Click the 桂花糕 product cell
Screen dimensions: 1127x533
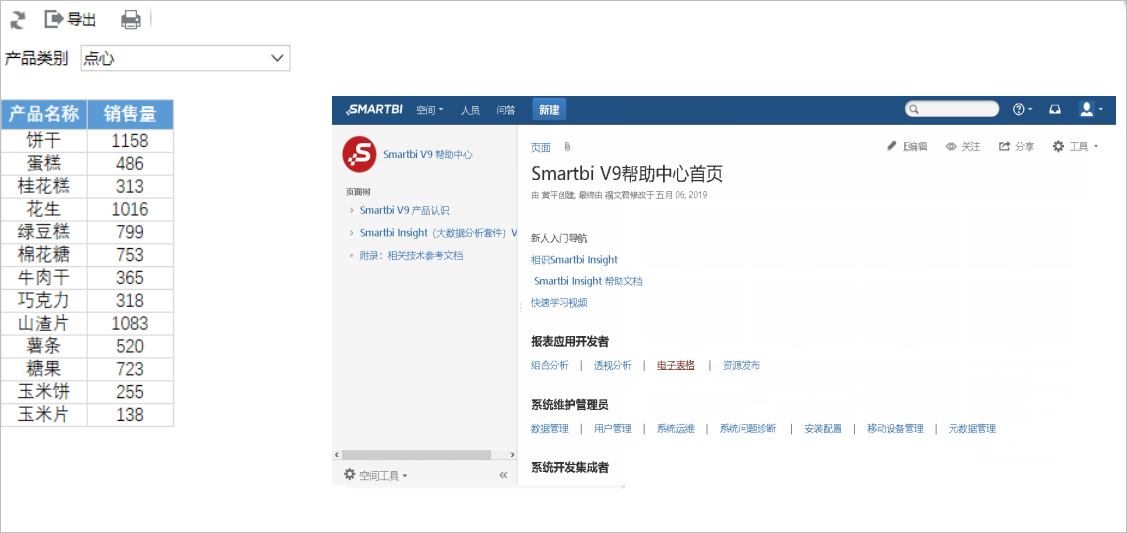coord(44,186)
